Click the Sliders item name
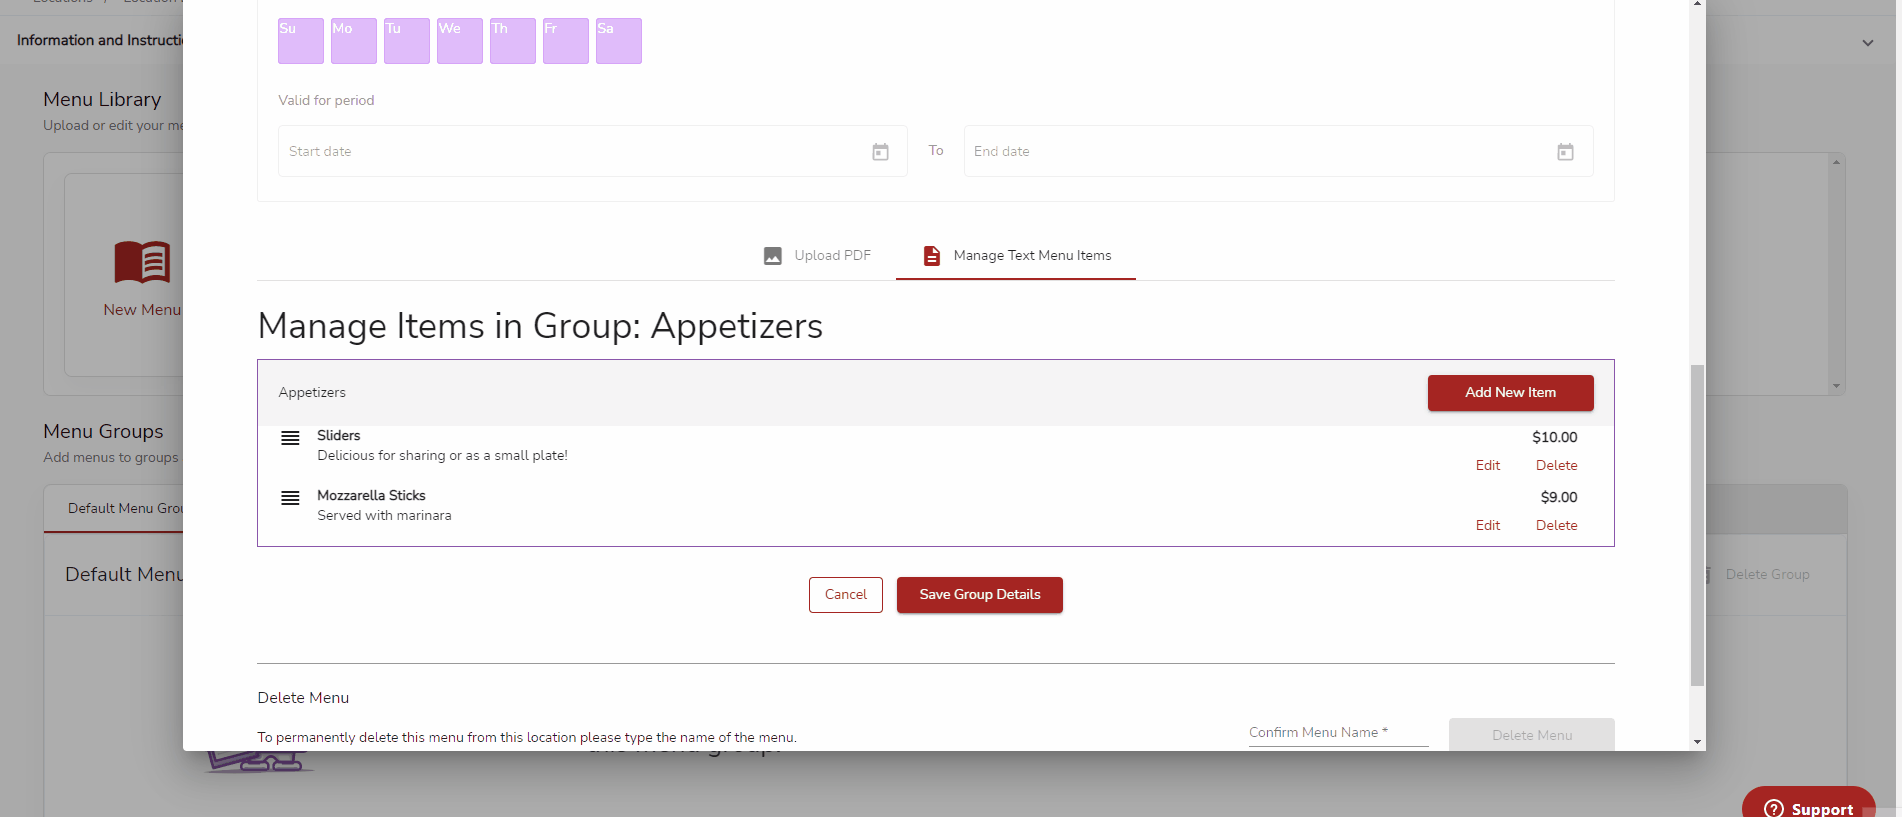This screenshot has width=1902, height=817. coord(338,436)
